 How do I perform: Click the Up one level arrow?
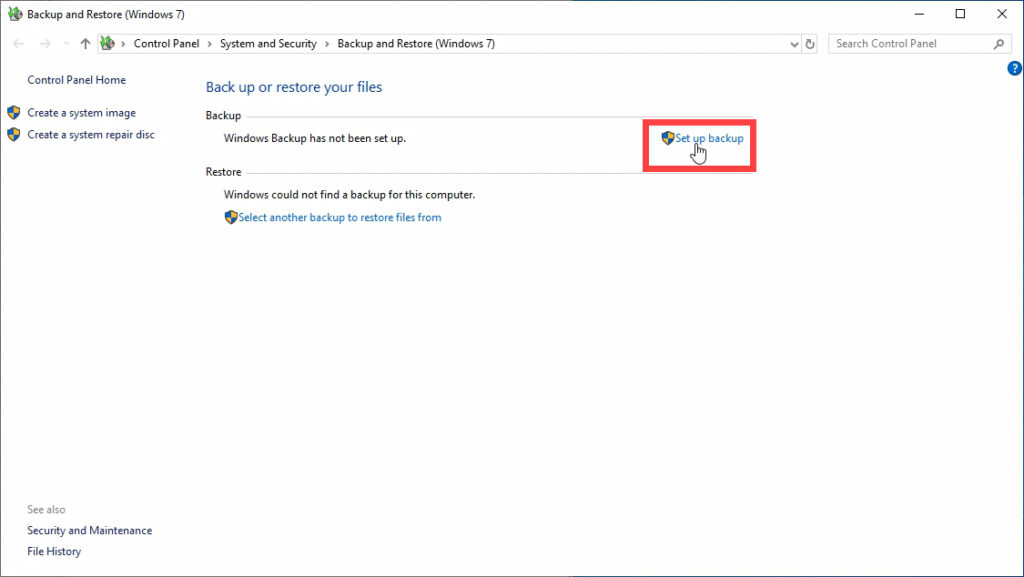pyautogui.click(x=85, y=44)
